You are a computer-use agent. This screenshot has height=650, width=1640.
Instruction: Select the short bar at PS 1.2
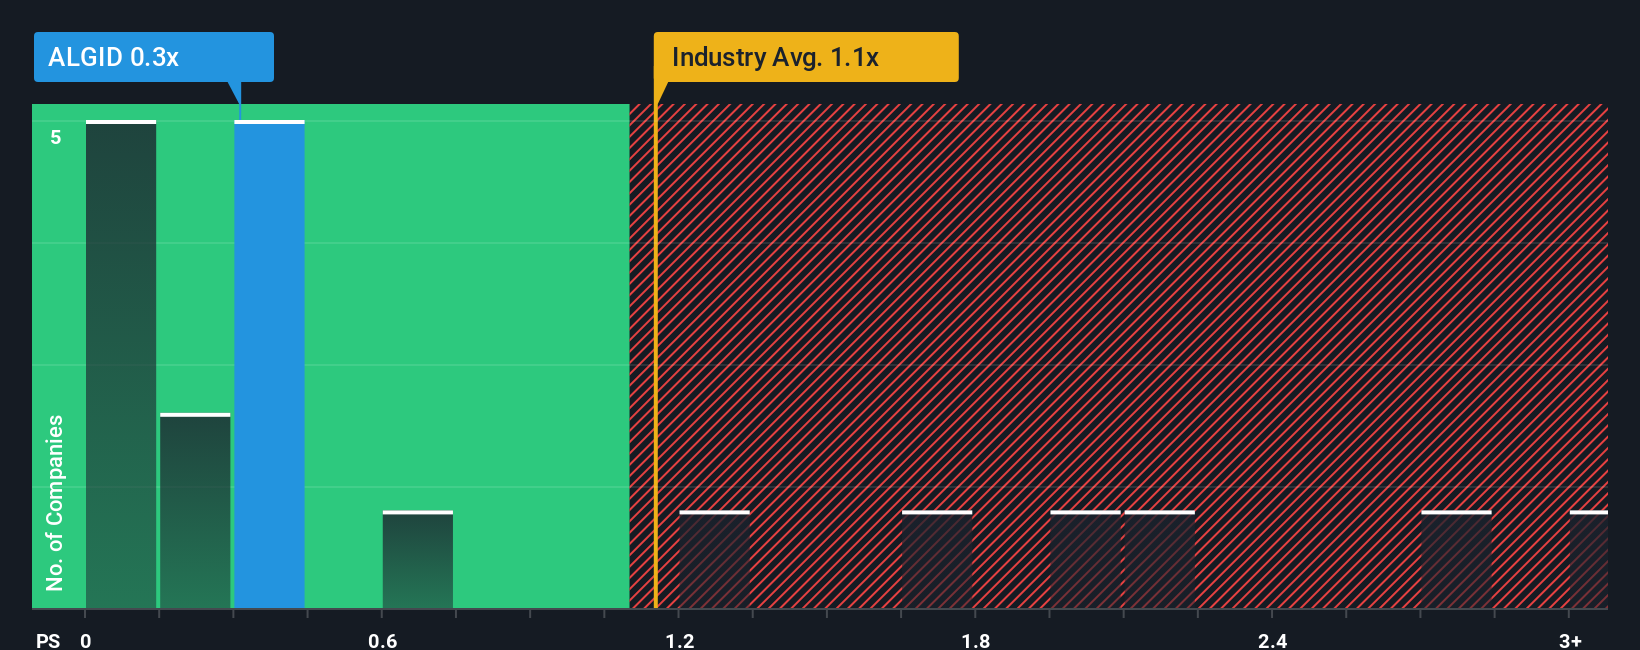click(x=715, y=560)
